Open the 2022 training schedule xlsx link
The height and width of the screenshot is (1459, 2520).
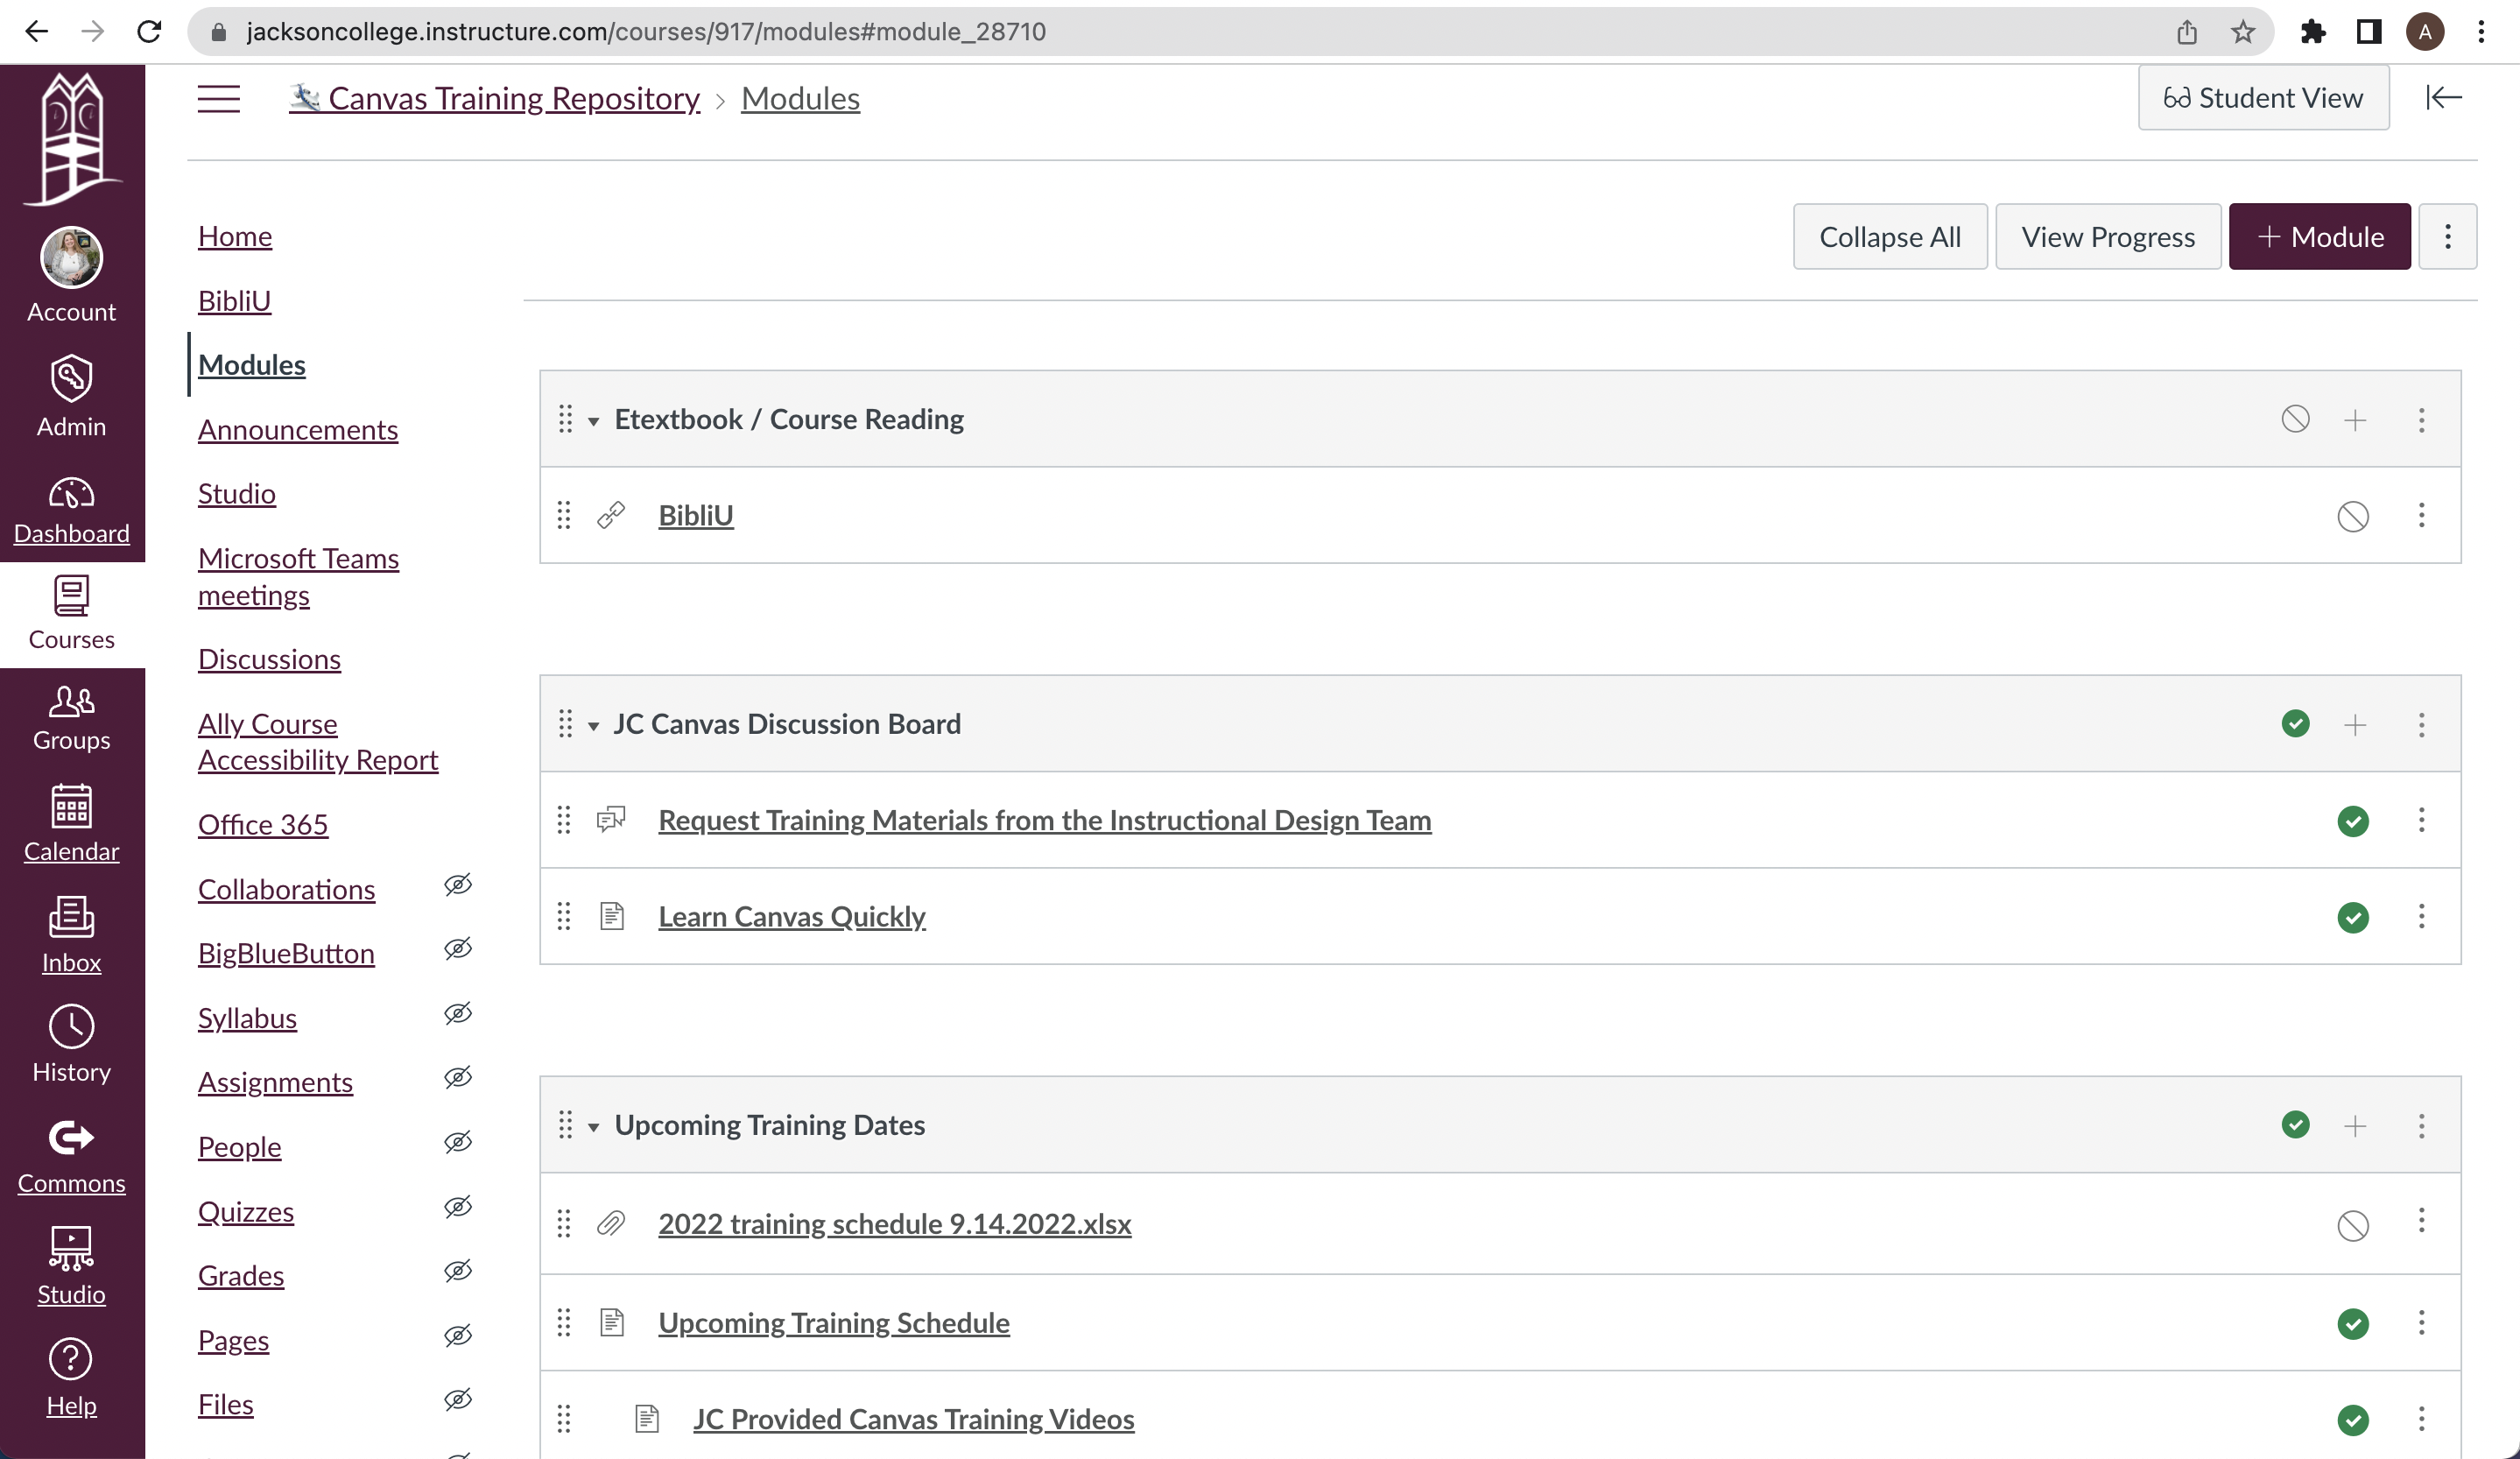tap(894, 1224)
